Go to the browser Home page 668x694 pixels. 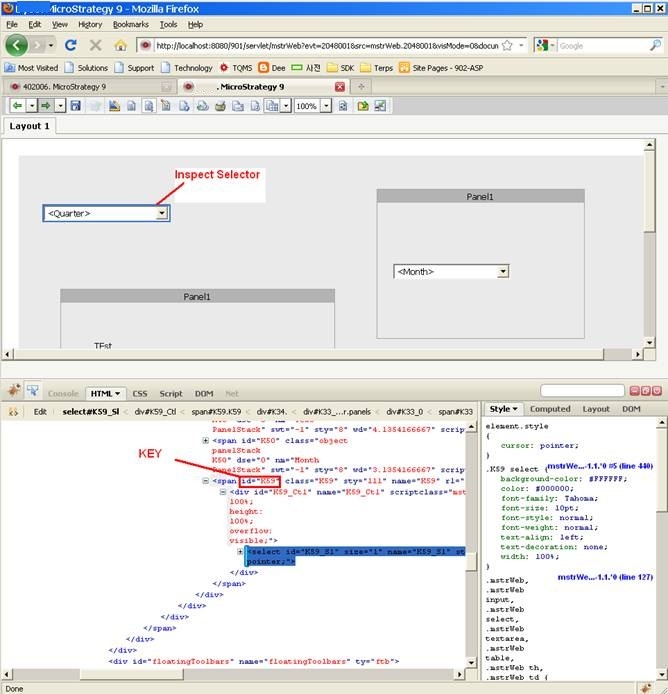pyautogui.click(x=120, y=45)
